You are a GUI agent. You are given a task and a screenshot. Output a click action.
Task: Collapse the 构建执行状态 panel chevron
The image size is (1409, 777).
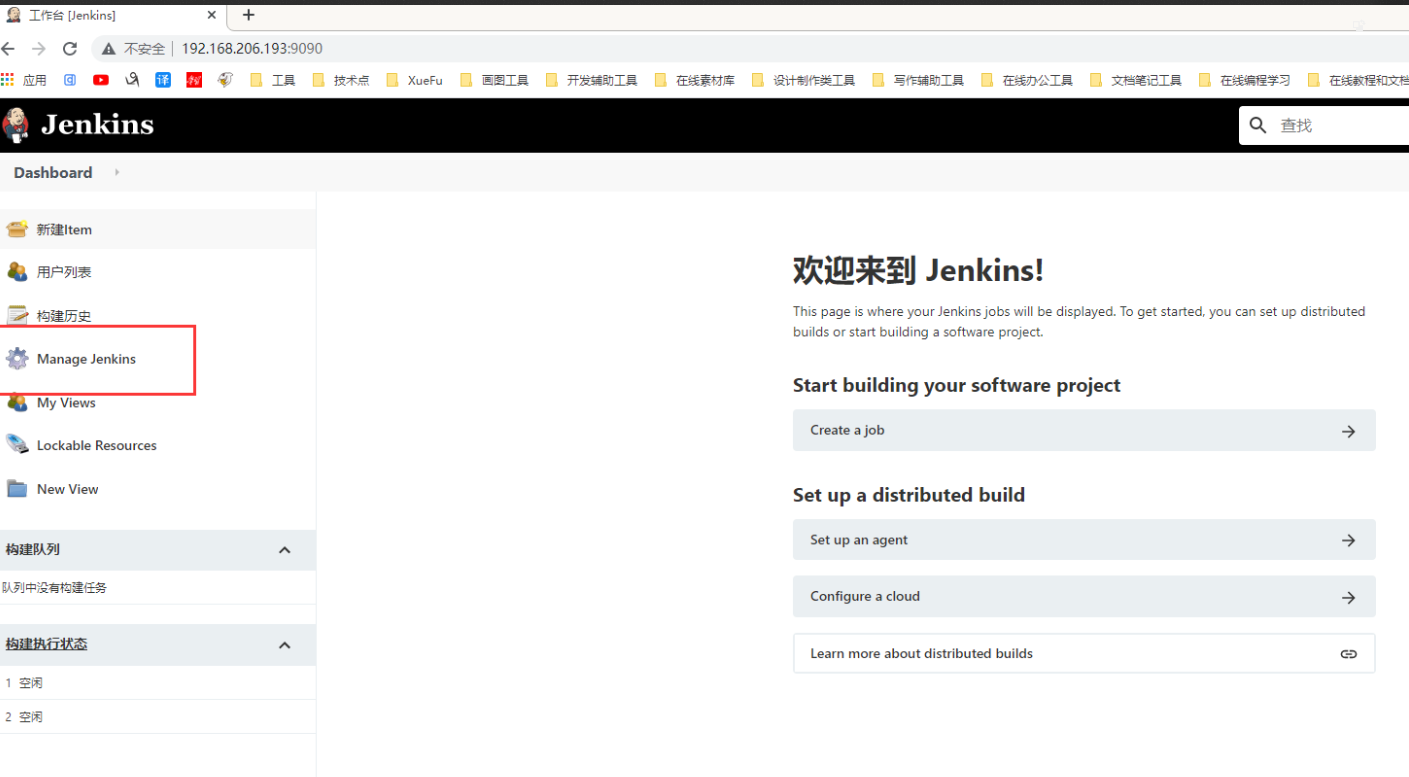coord(284,645)
